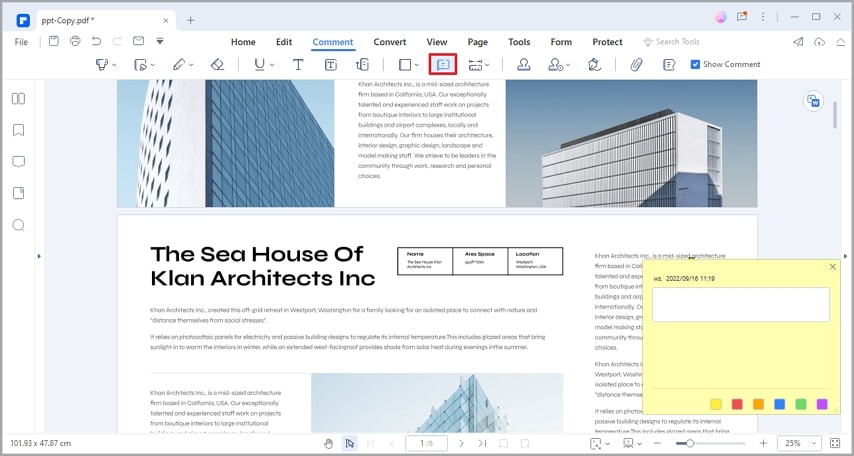Screen dimensions: 854x456
Task: Expand measure tool dropdown arrow
Action: (487, 65)
